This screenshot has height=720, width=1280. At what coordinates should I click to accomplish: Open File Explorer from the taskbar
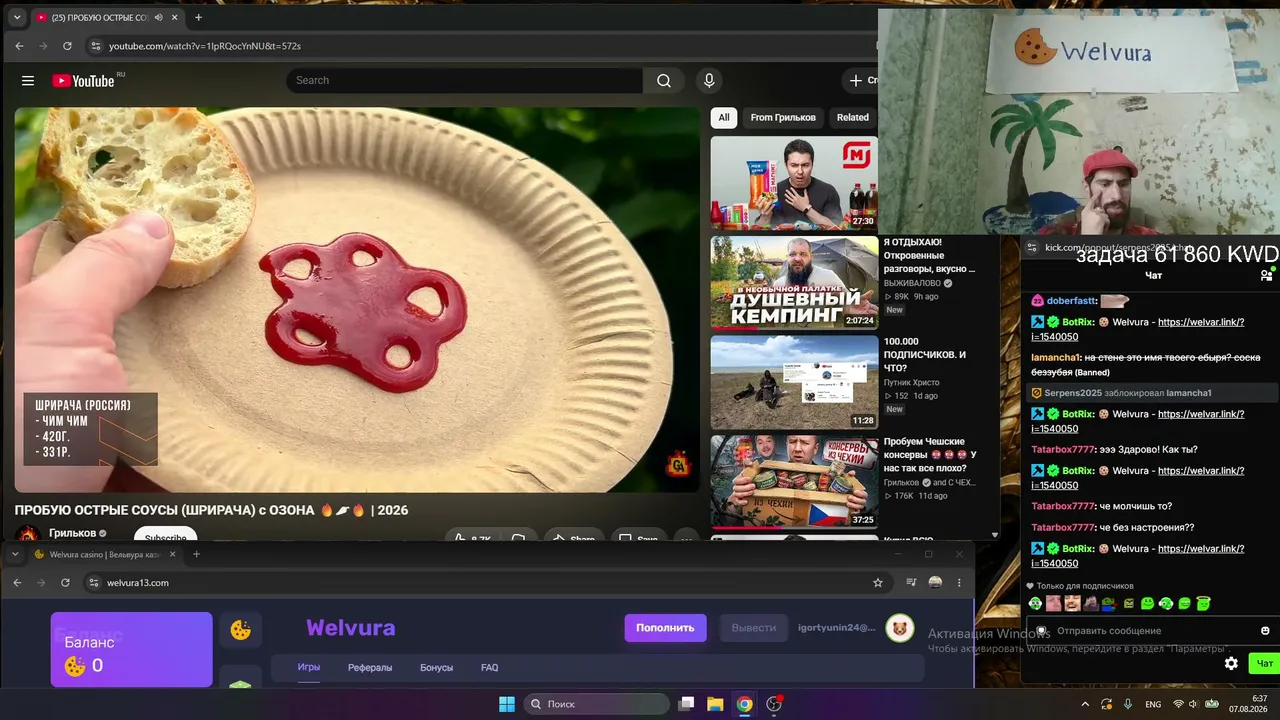point(715,704)
